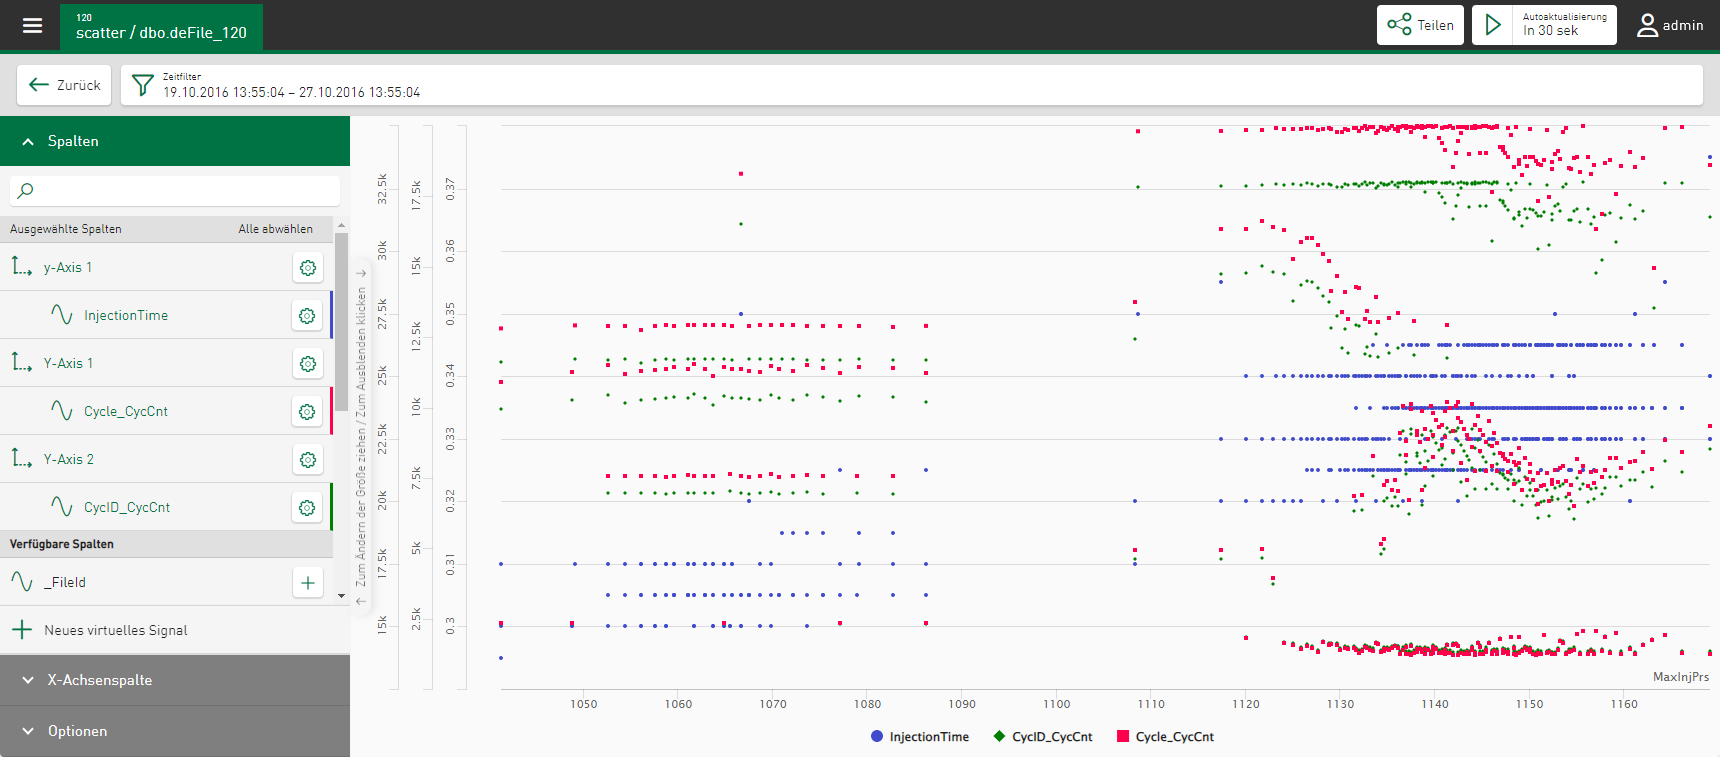Open settings gear for CycID_CycCnt
The image size is (1720, 757).
(308, 507)
